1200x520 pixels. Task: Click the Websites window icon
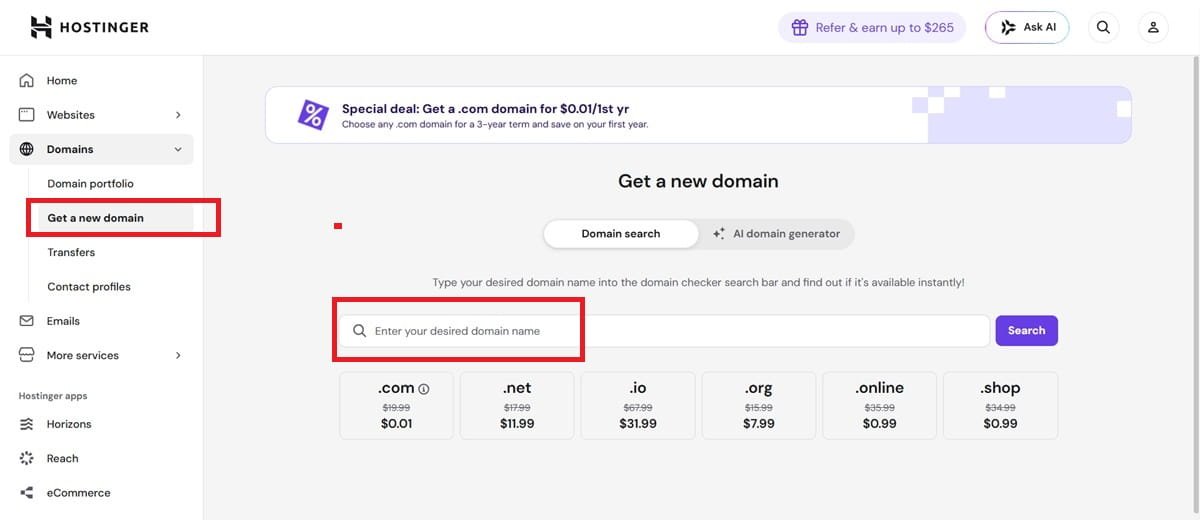click(27, 115)
